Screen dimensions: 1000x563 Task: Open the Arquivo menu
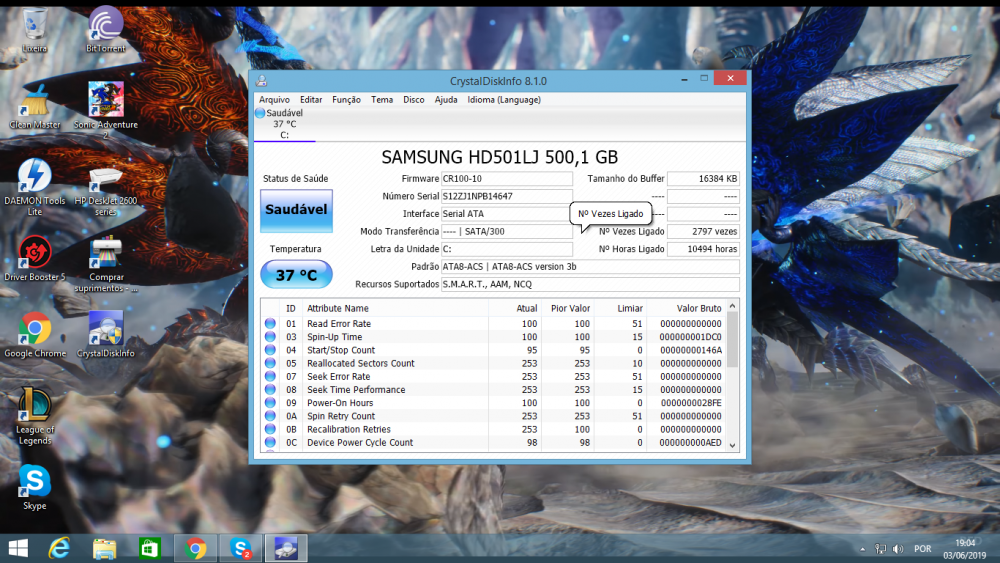[274, 100]
